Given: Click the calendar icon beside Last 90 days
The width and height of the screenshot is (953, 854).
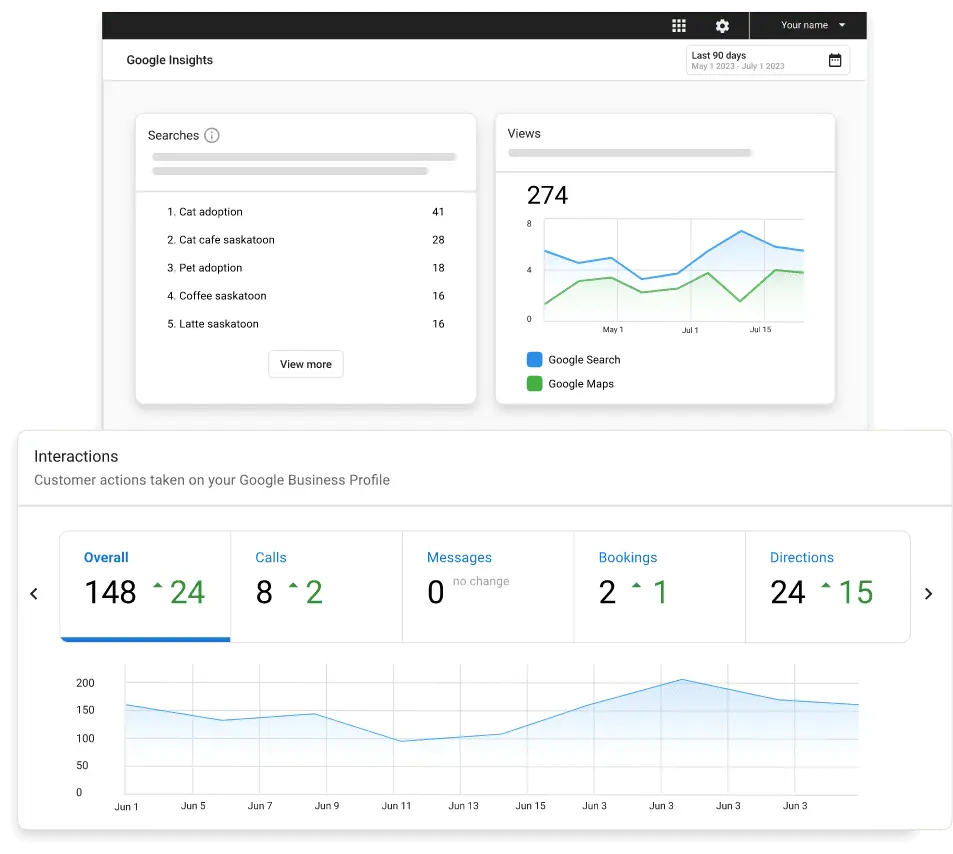Looking at the screenshot, I should (x=835, y=60).
